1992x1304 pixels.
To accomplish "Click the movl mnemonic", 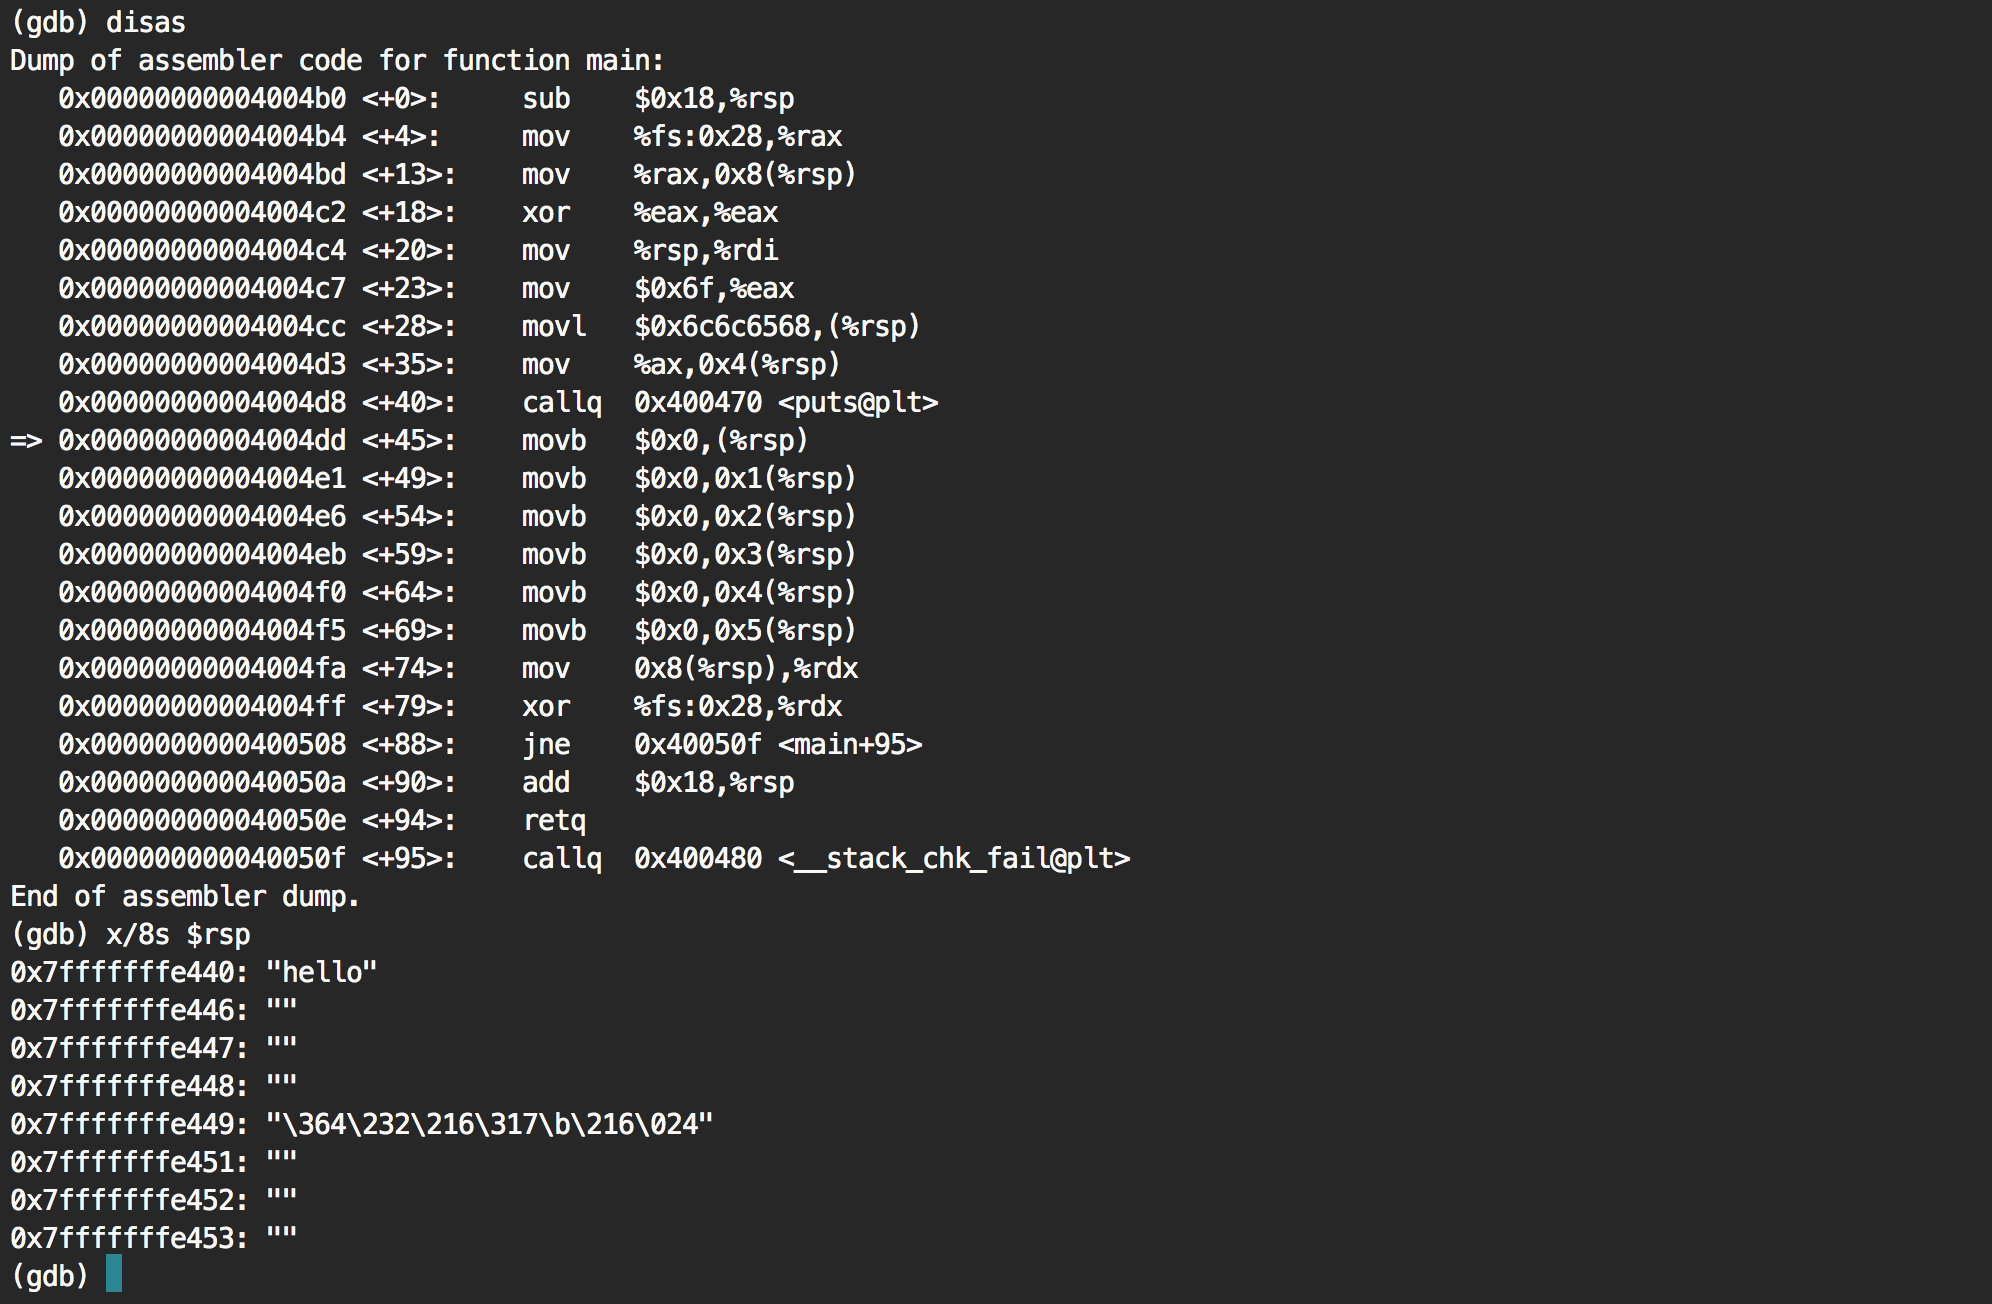I will tap(554, 327).
